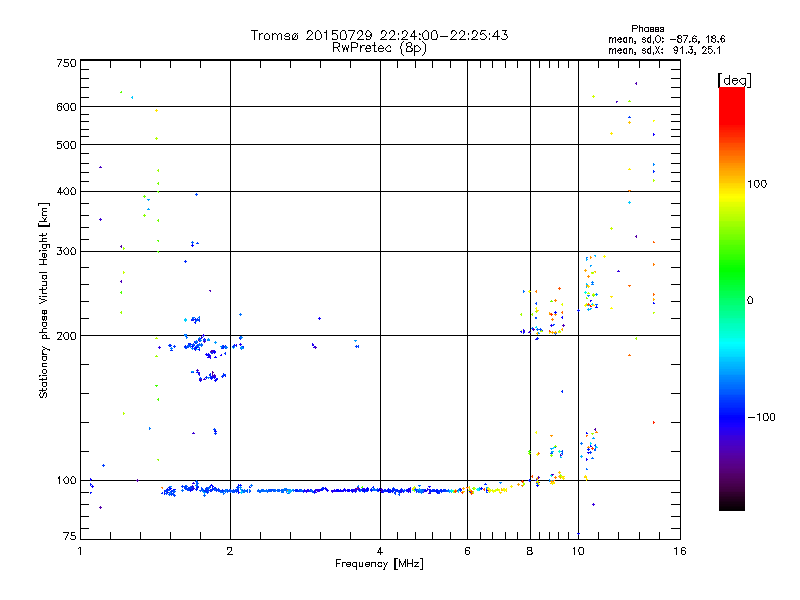
Task: Click the x-axis tick label '2'
Action: pyautogui.click(x=230, y=551)
